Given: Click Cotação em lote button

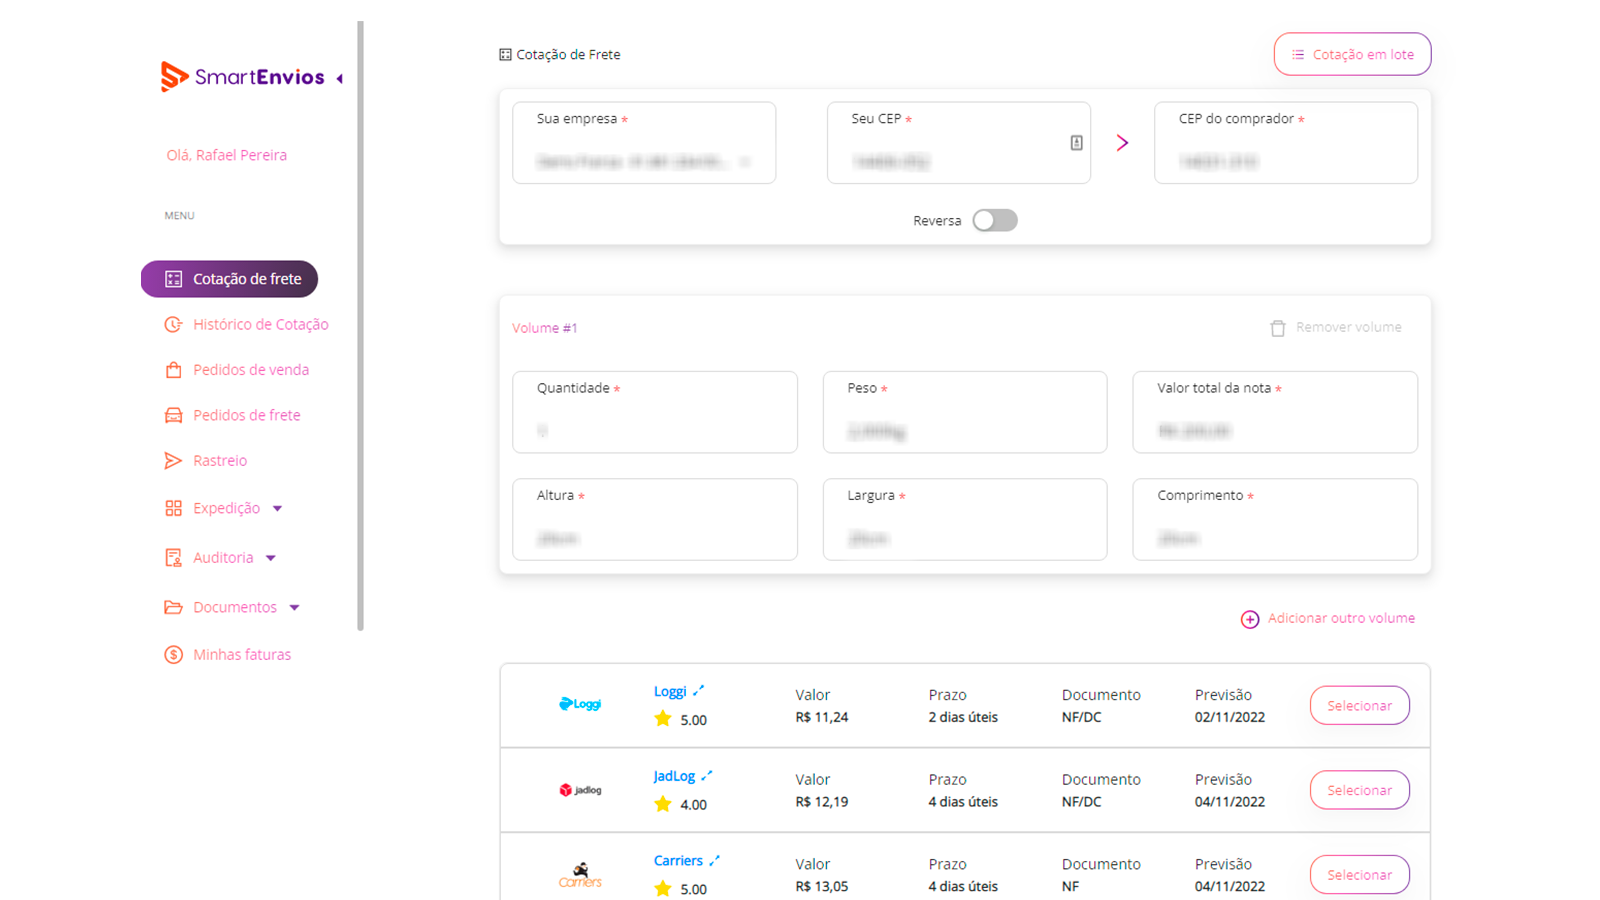Looking at the screenshot, I should pos(1352,54).
